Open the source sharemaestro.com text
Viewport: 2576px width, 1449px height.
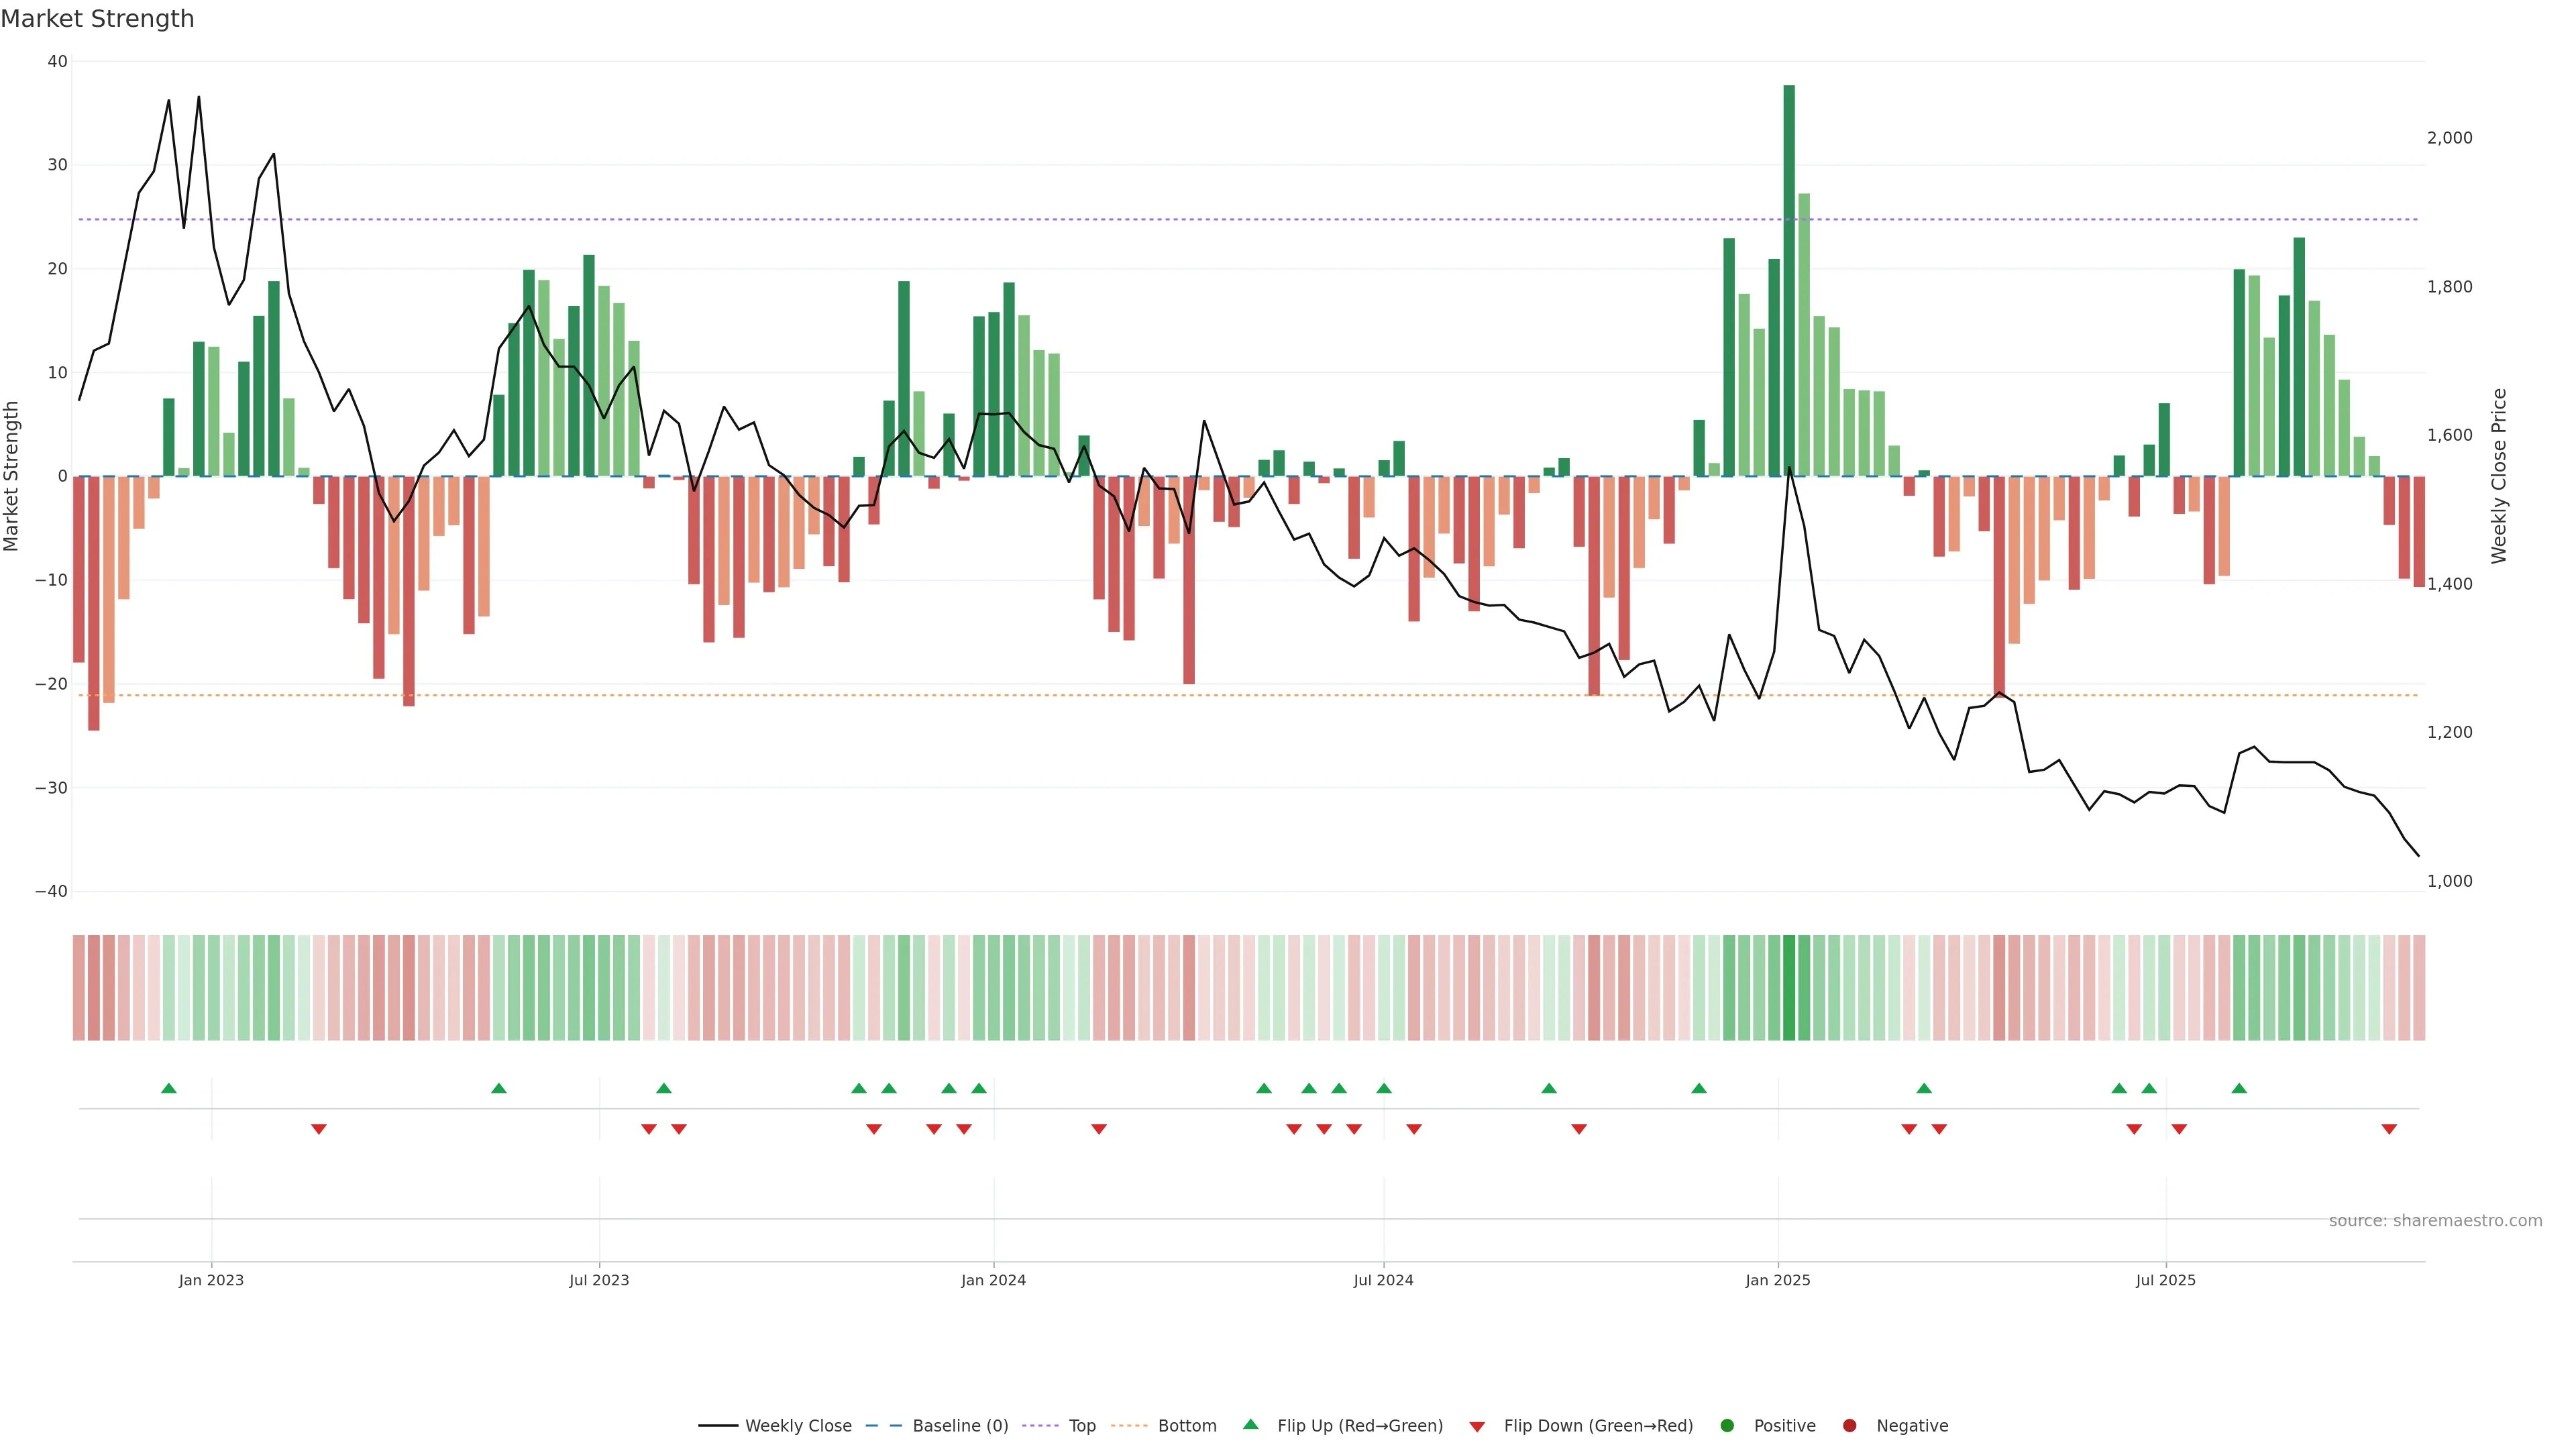pyautogui.click(x=2435, y=1220)
